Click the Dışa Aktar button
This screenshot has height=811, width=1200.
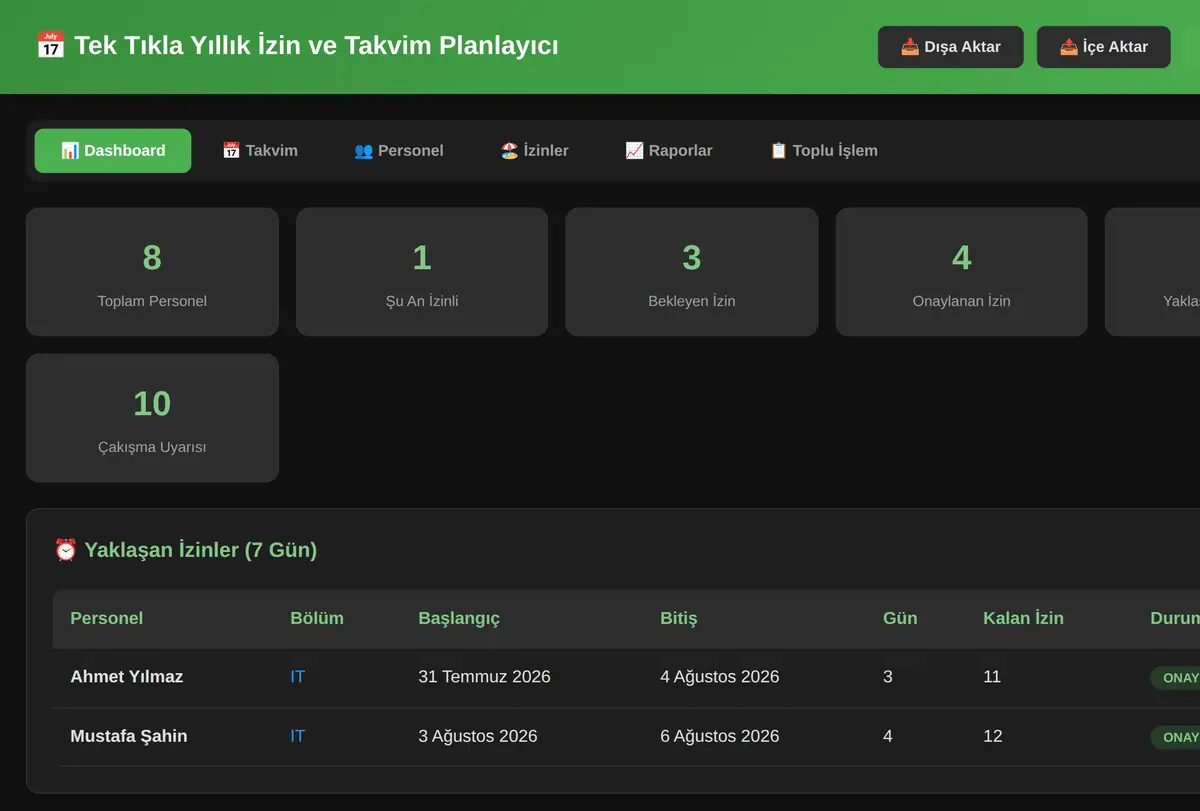[951, 47]
